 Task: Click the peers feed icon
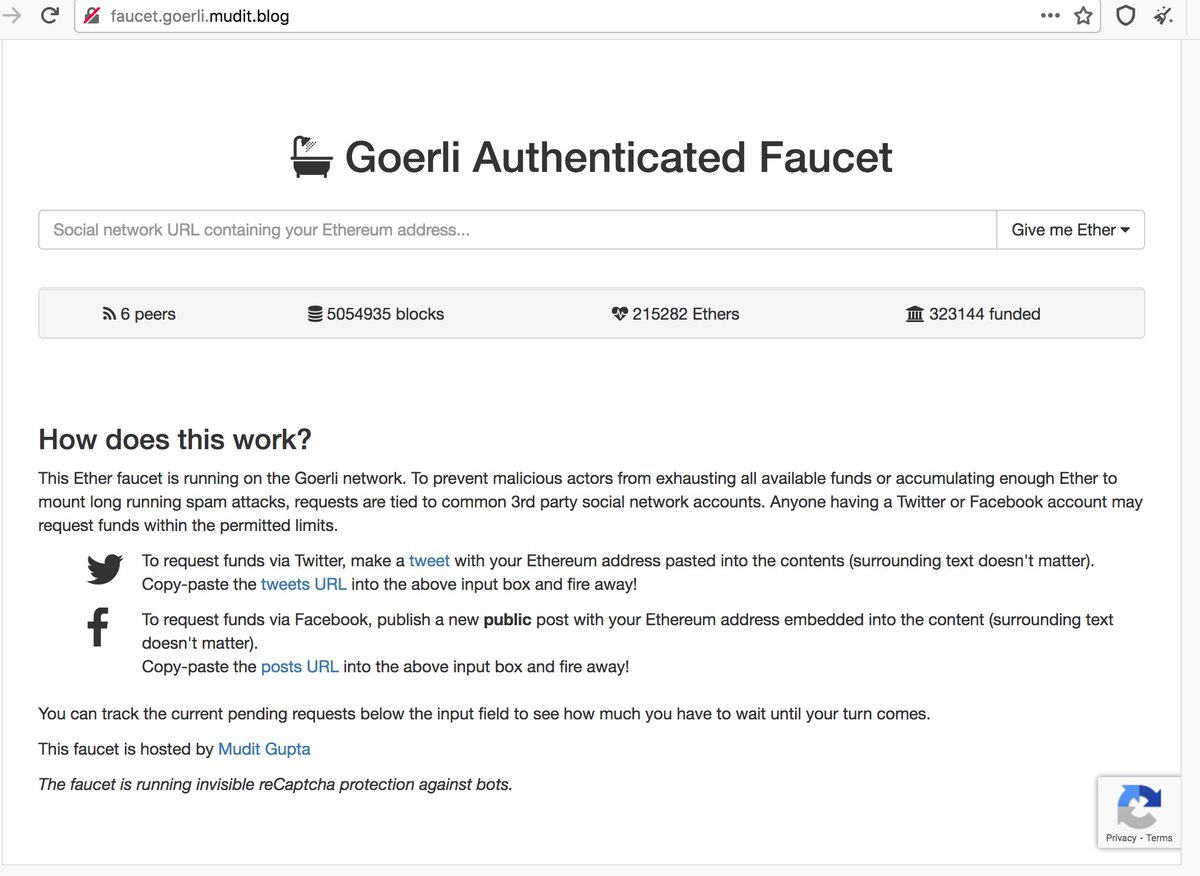click(x=109, y=314)
